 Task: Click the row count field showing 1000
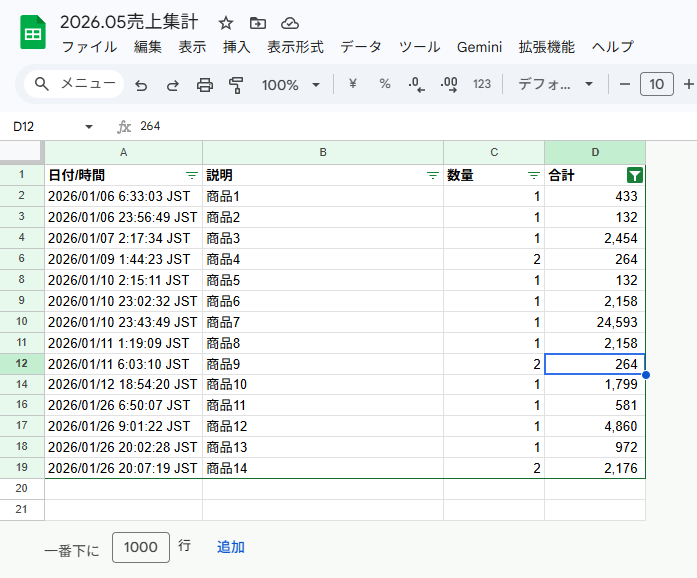(141, 547)
